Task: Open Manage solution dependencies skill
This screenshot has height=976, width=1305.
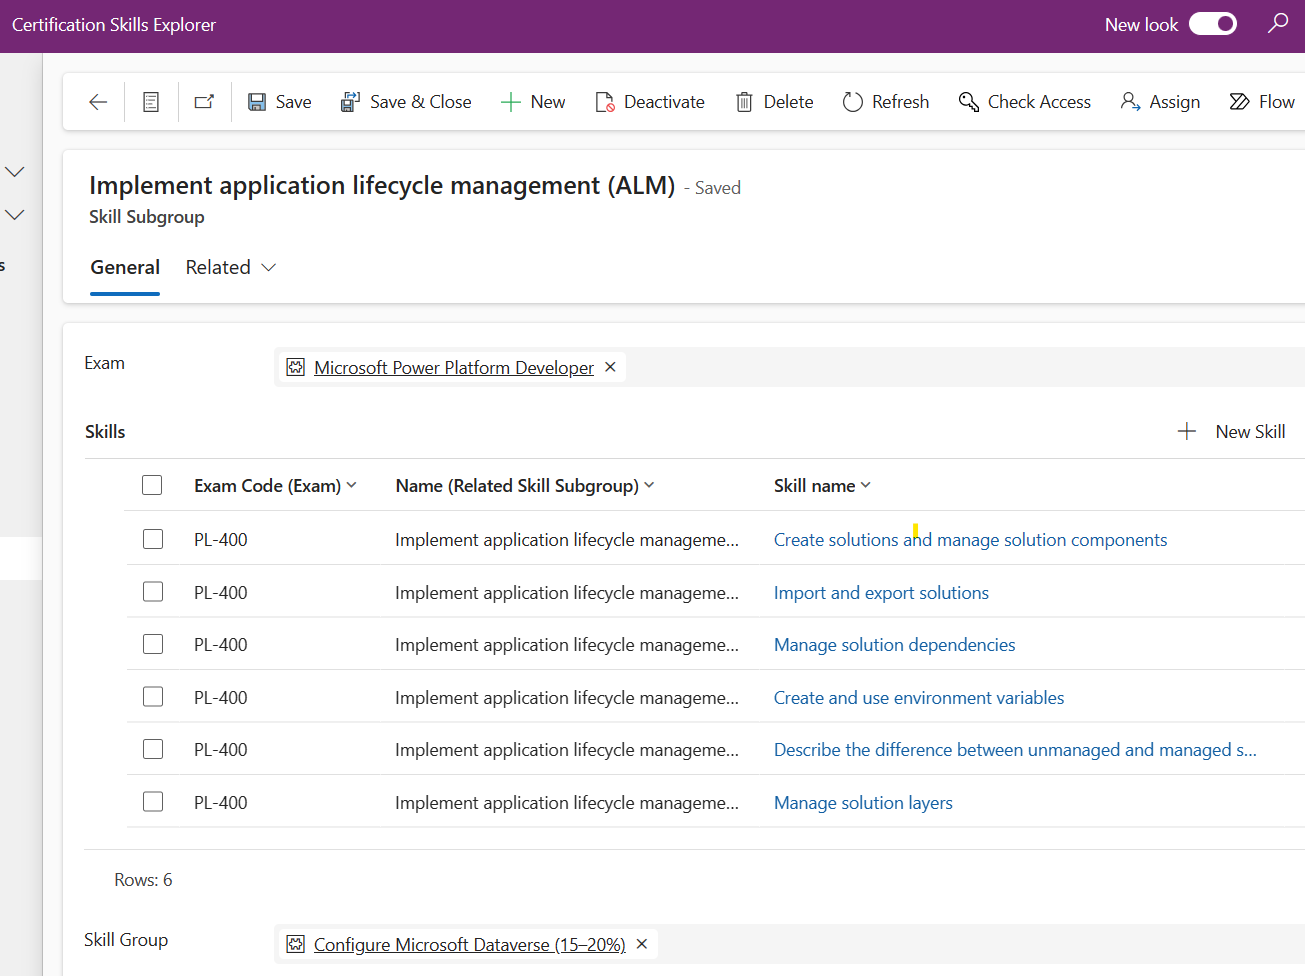Action: tap(894, 644)
